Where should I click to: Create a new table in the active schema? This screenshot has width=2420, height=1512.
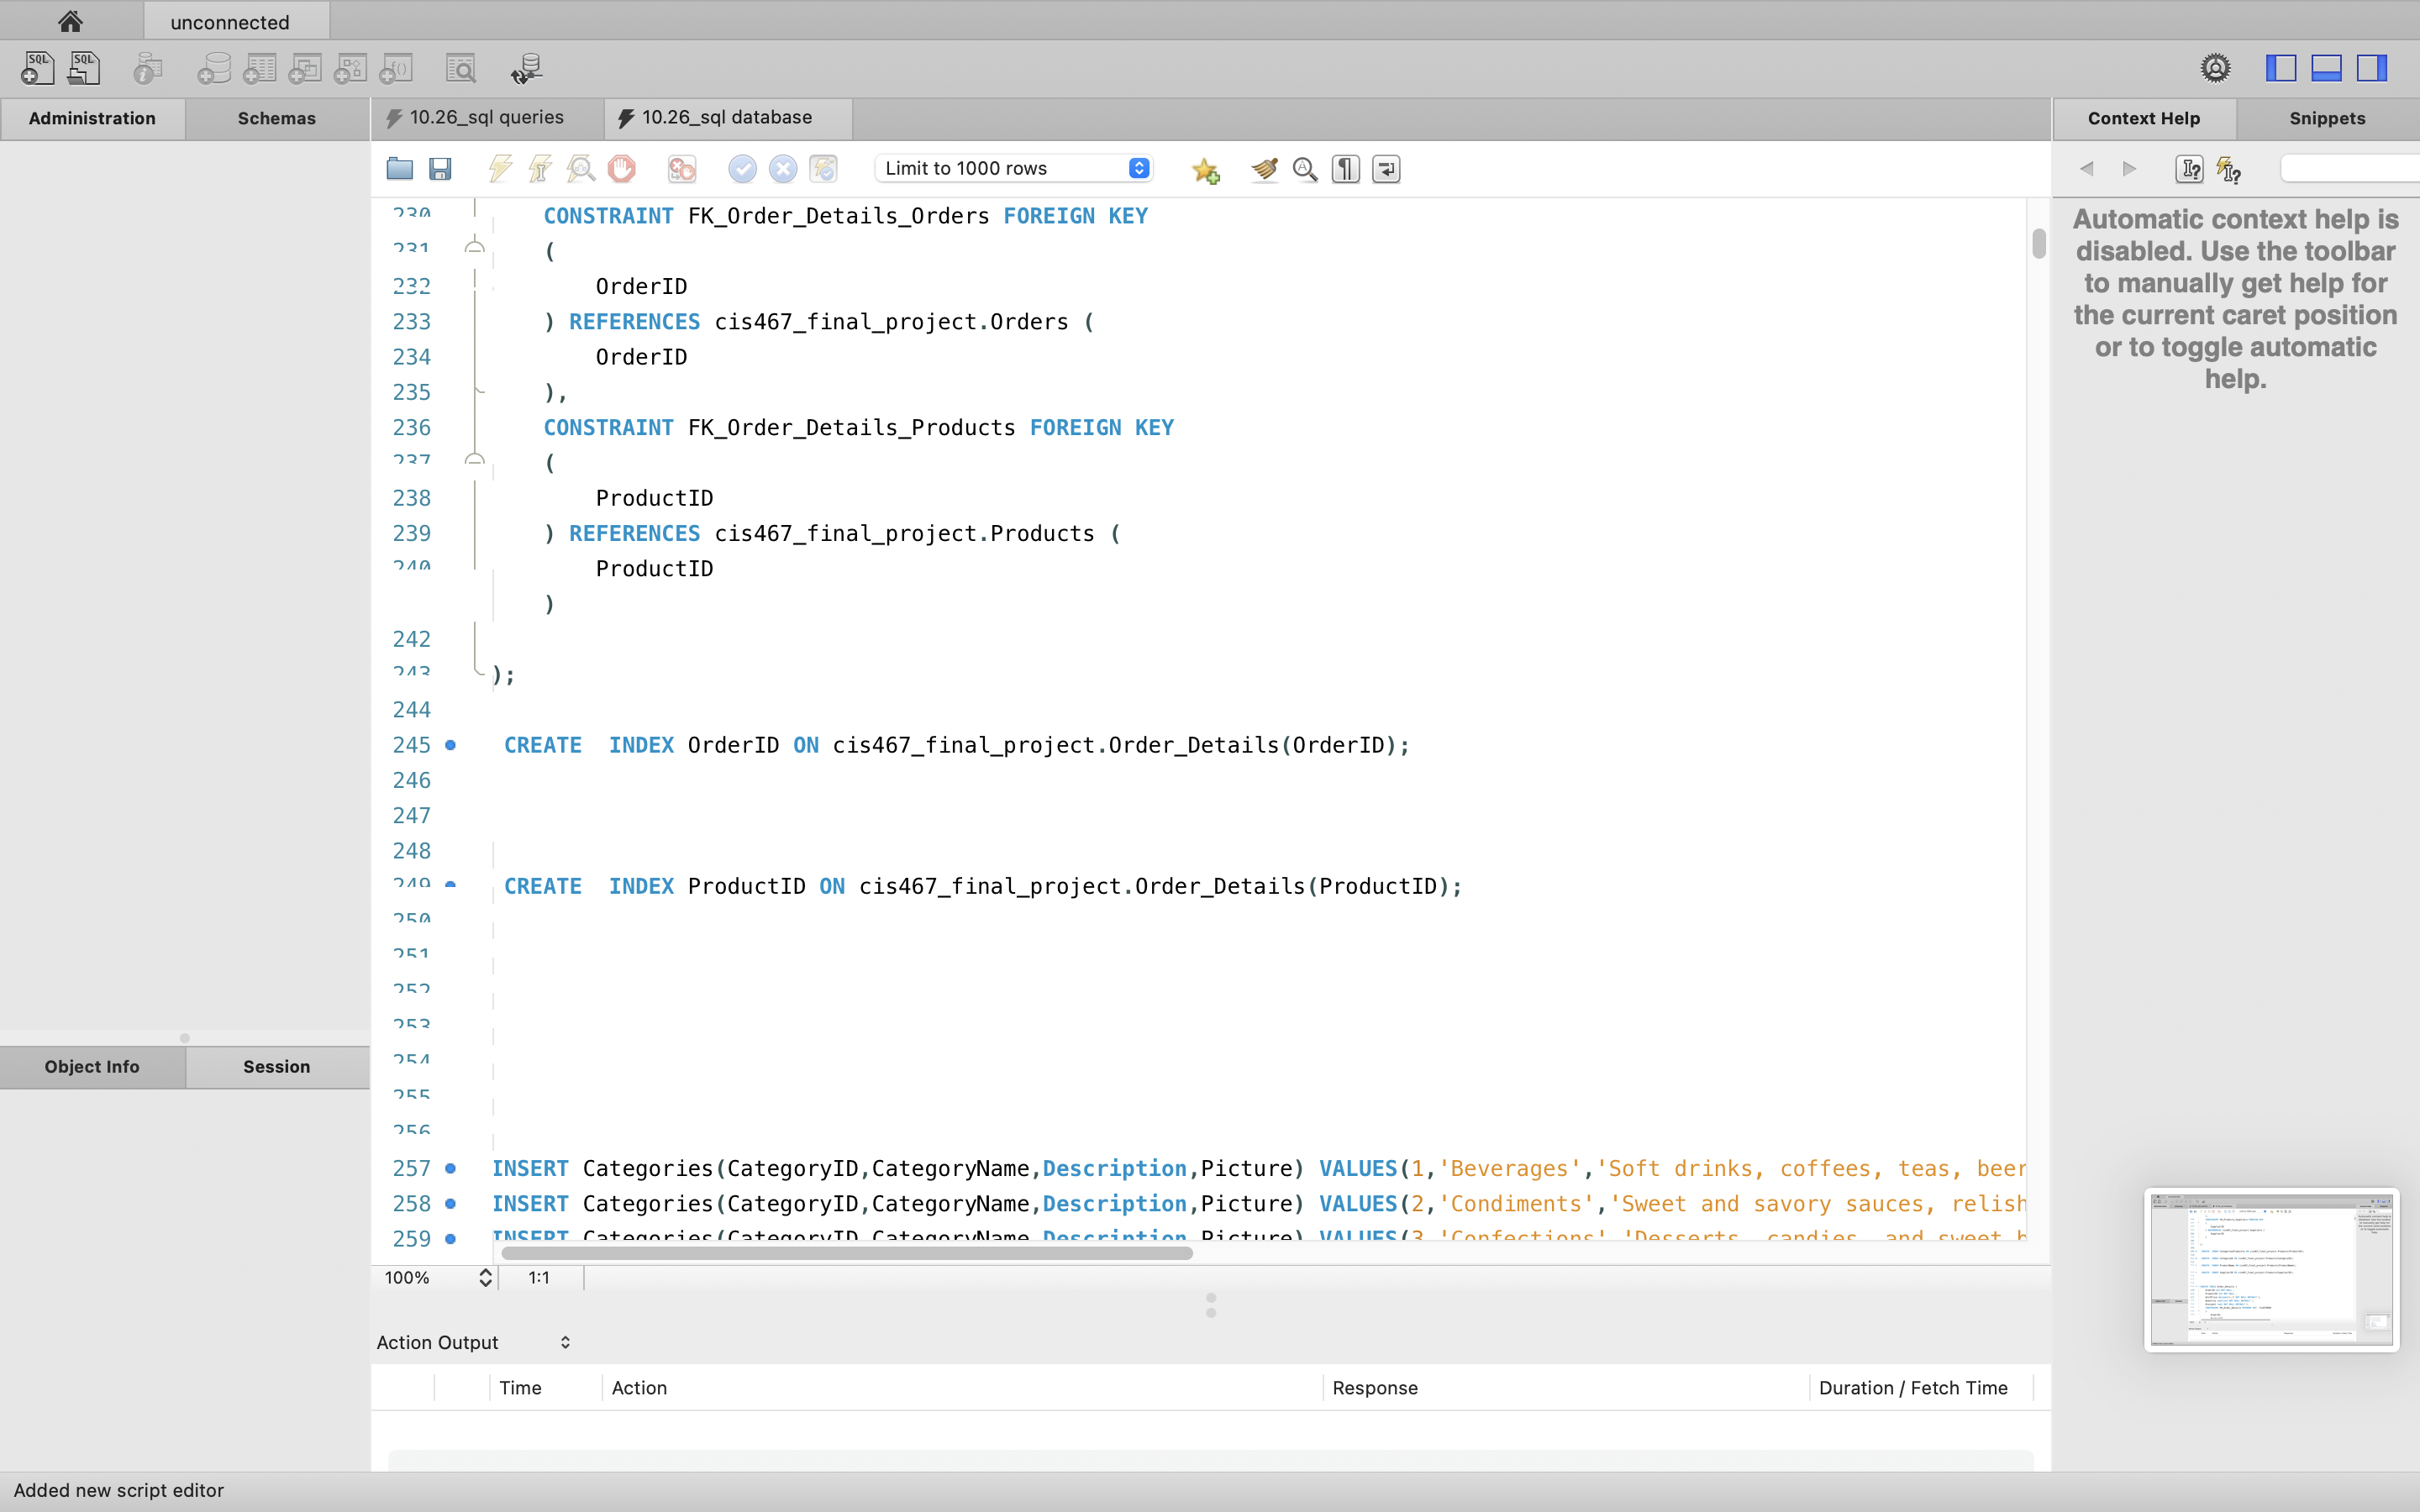(260, 68)
